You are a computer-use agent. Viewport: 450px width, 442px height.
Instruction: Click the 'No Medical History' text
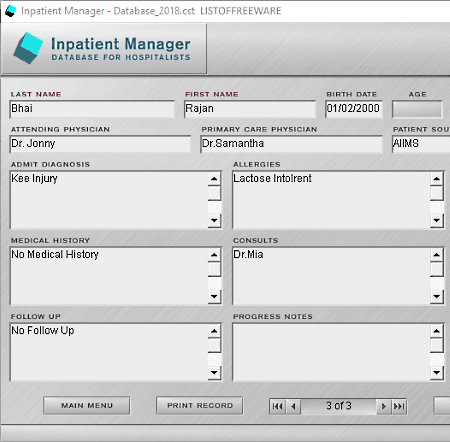coord(55,255)
